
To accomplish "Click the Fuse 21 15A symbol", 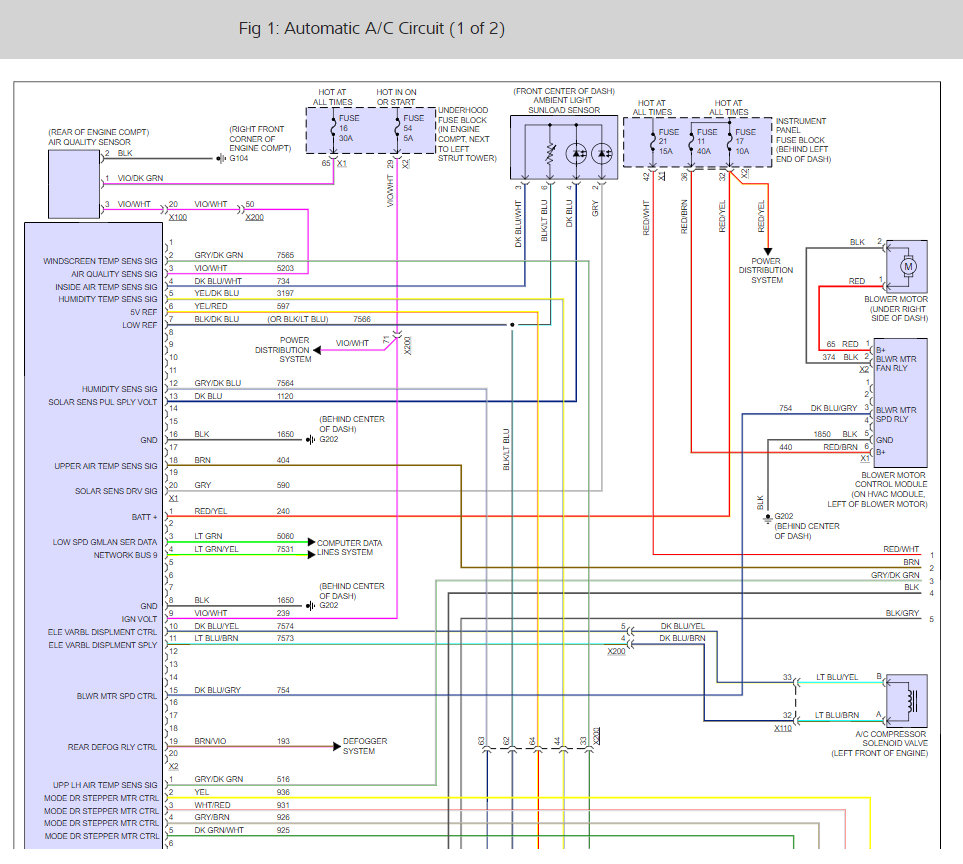I will point(653,142).
